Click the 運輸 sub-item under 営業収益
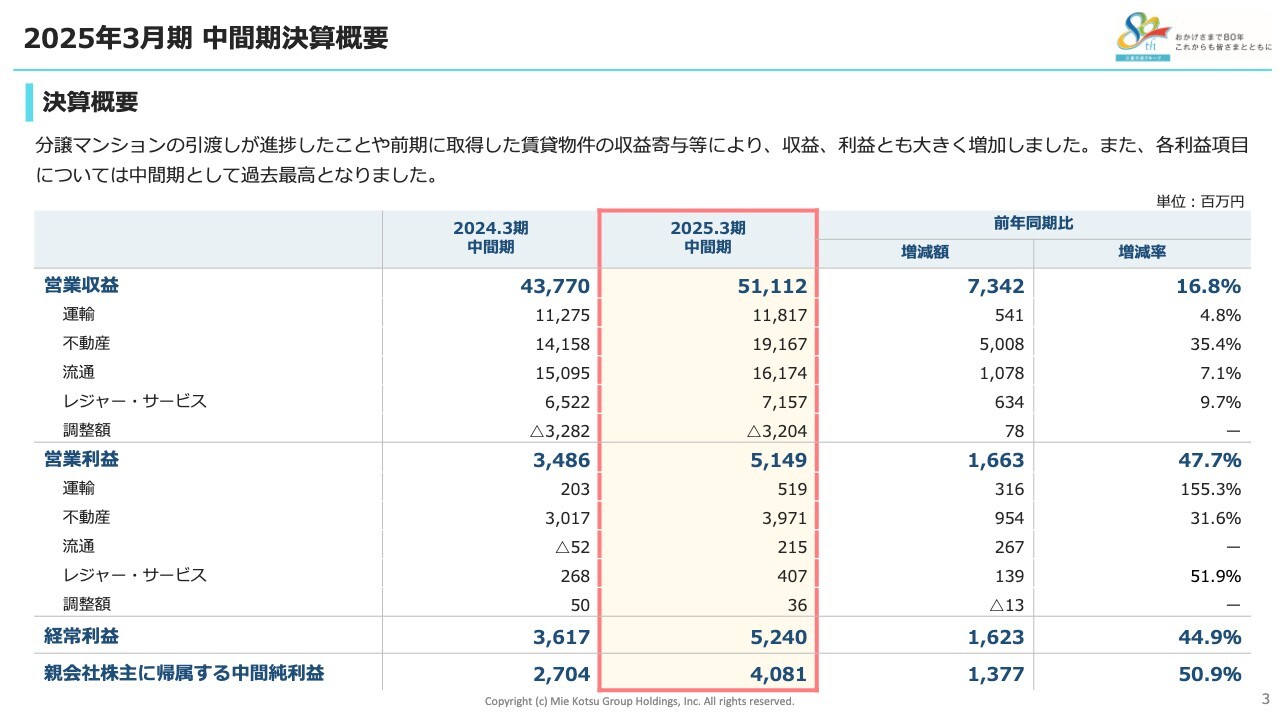The width and height of the screenshot is (1280, 720). coord(80,313)
